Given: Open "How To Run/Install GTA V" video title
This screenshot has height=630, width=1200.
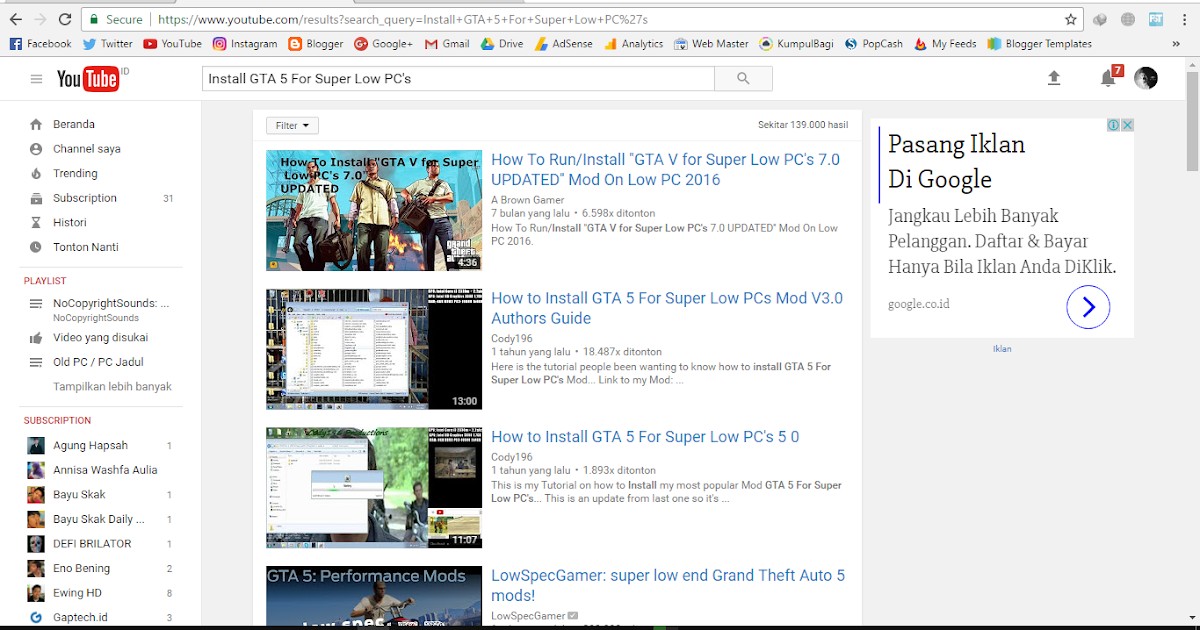Looking at the screenshot, I should click(665, 169).
